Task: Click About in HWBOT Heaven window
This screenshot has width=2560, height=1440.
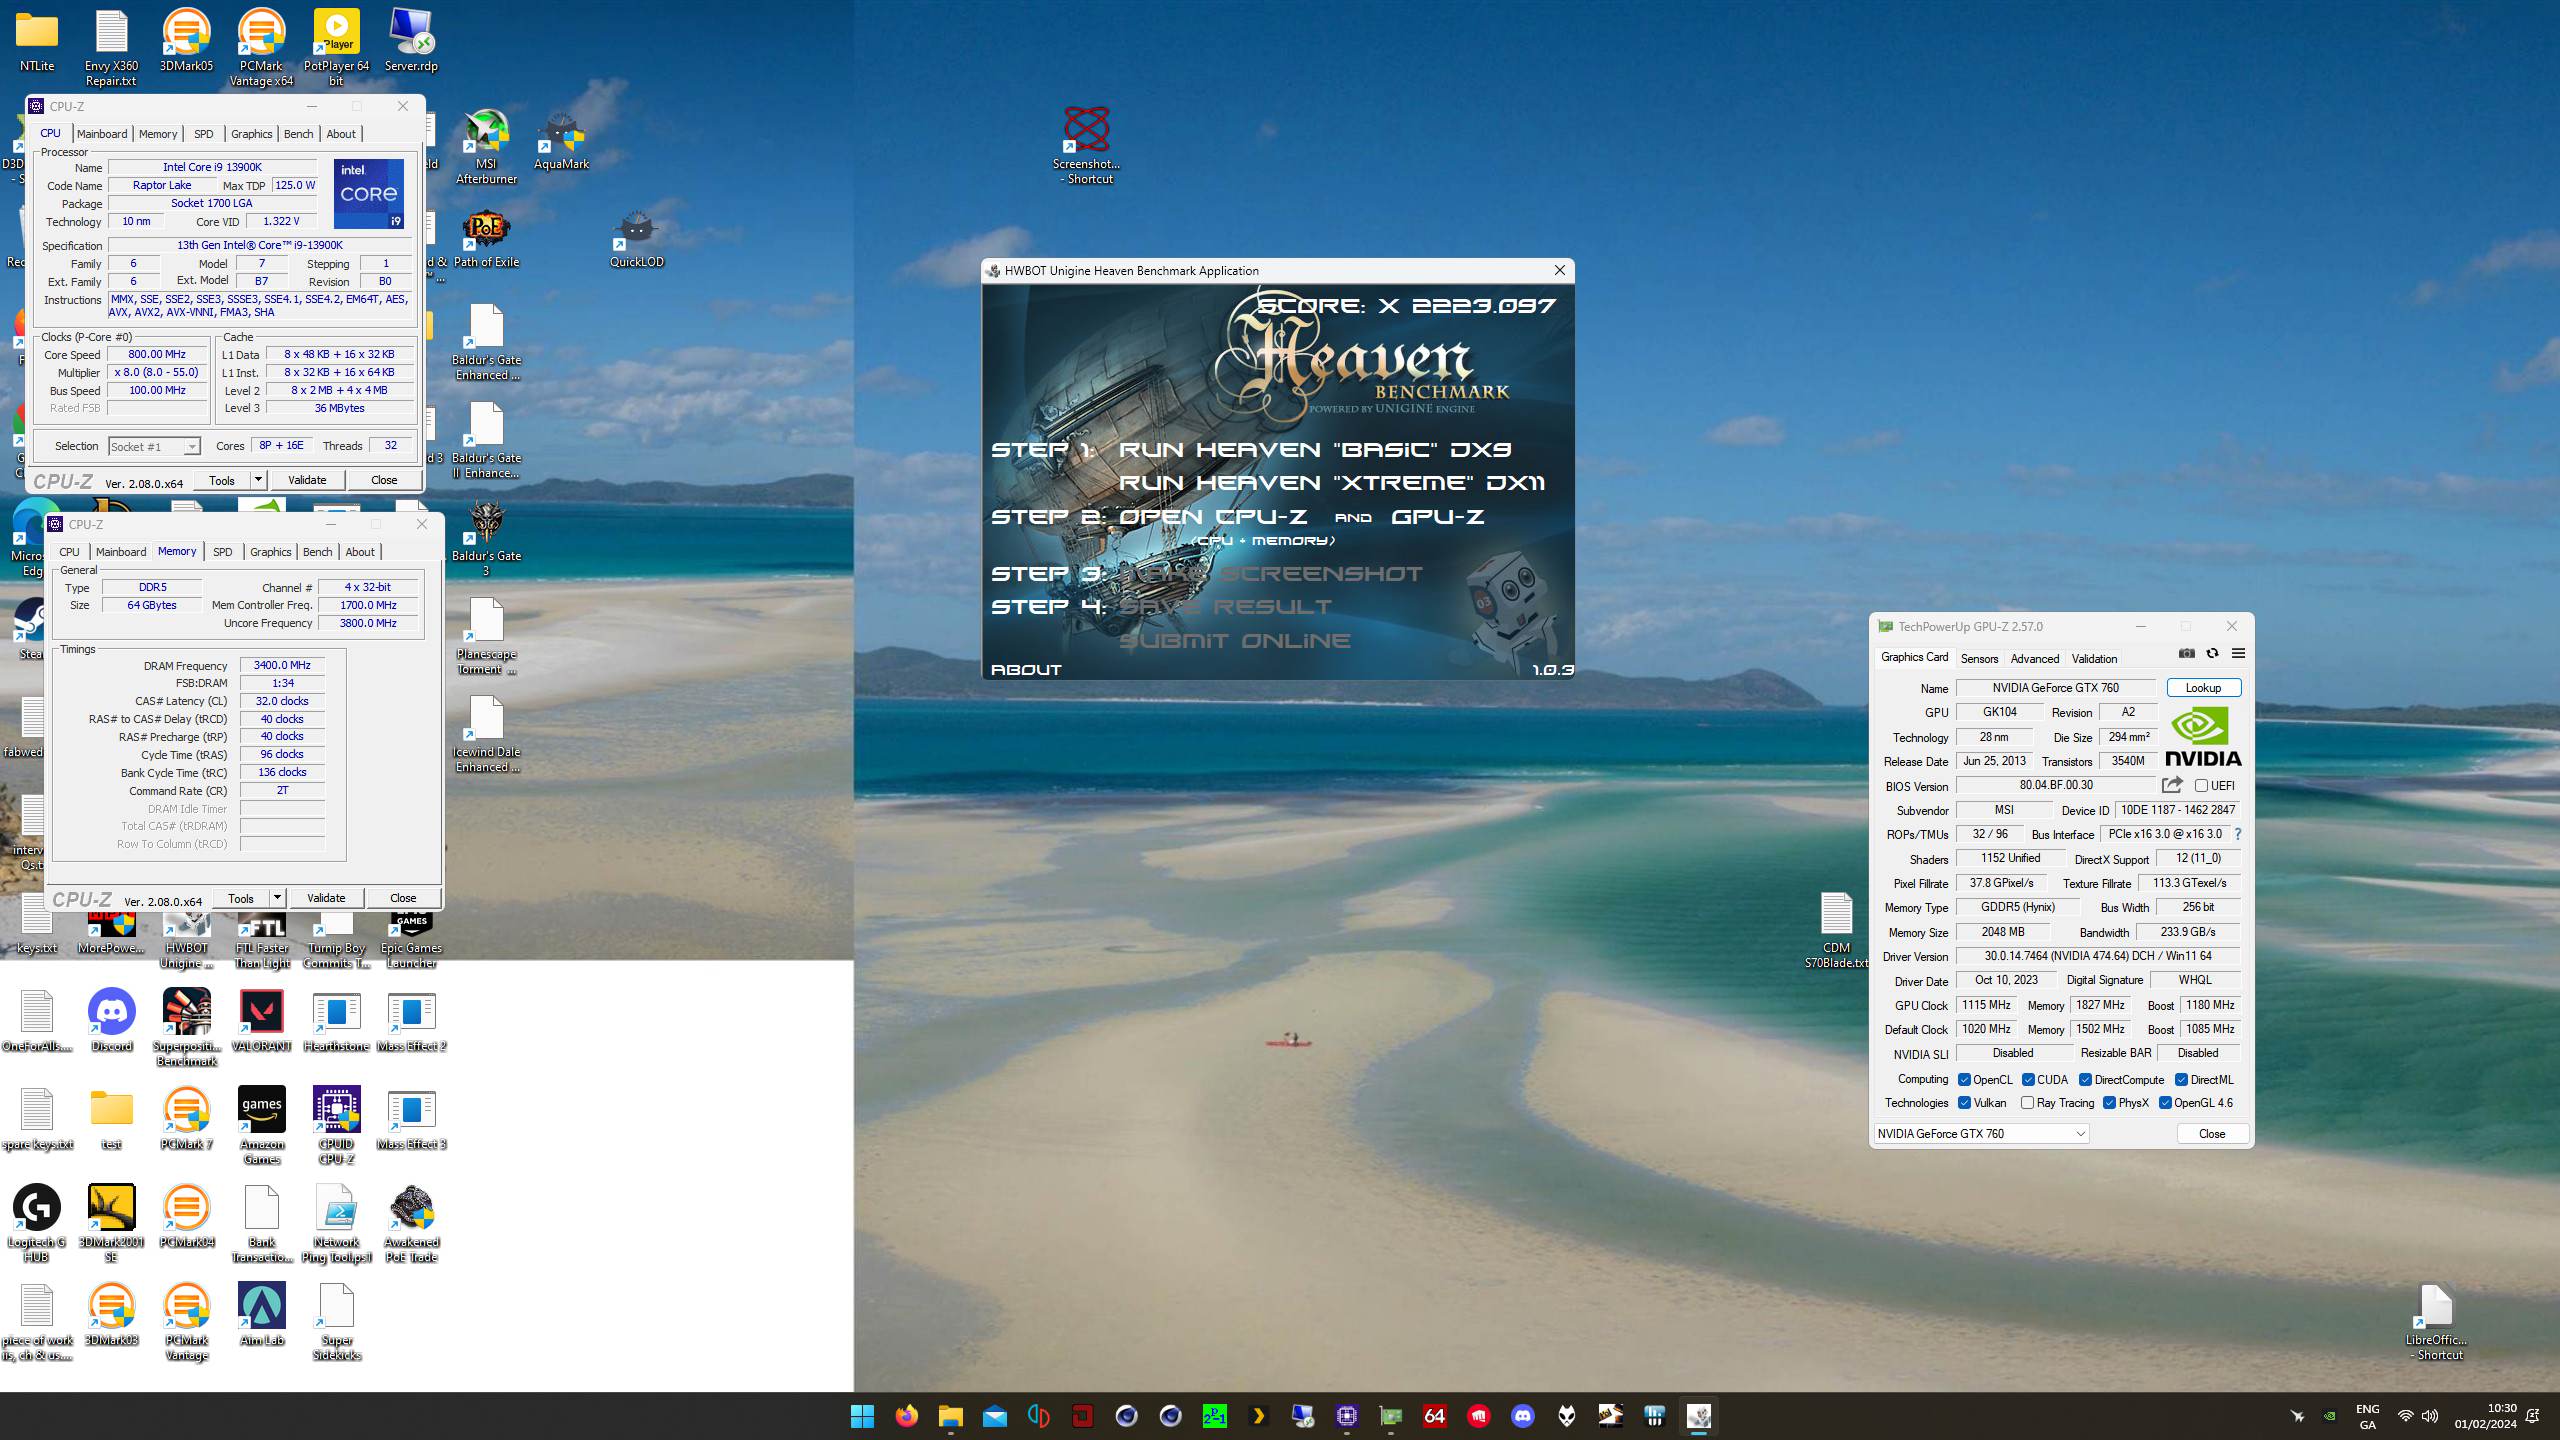Action: click(x=1026, y=670)
